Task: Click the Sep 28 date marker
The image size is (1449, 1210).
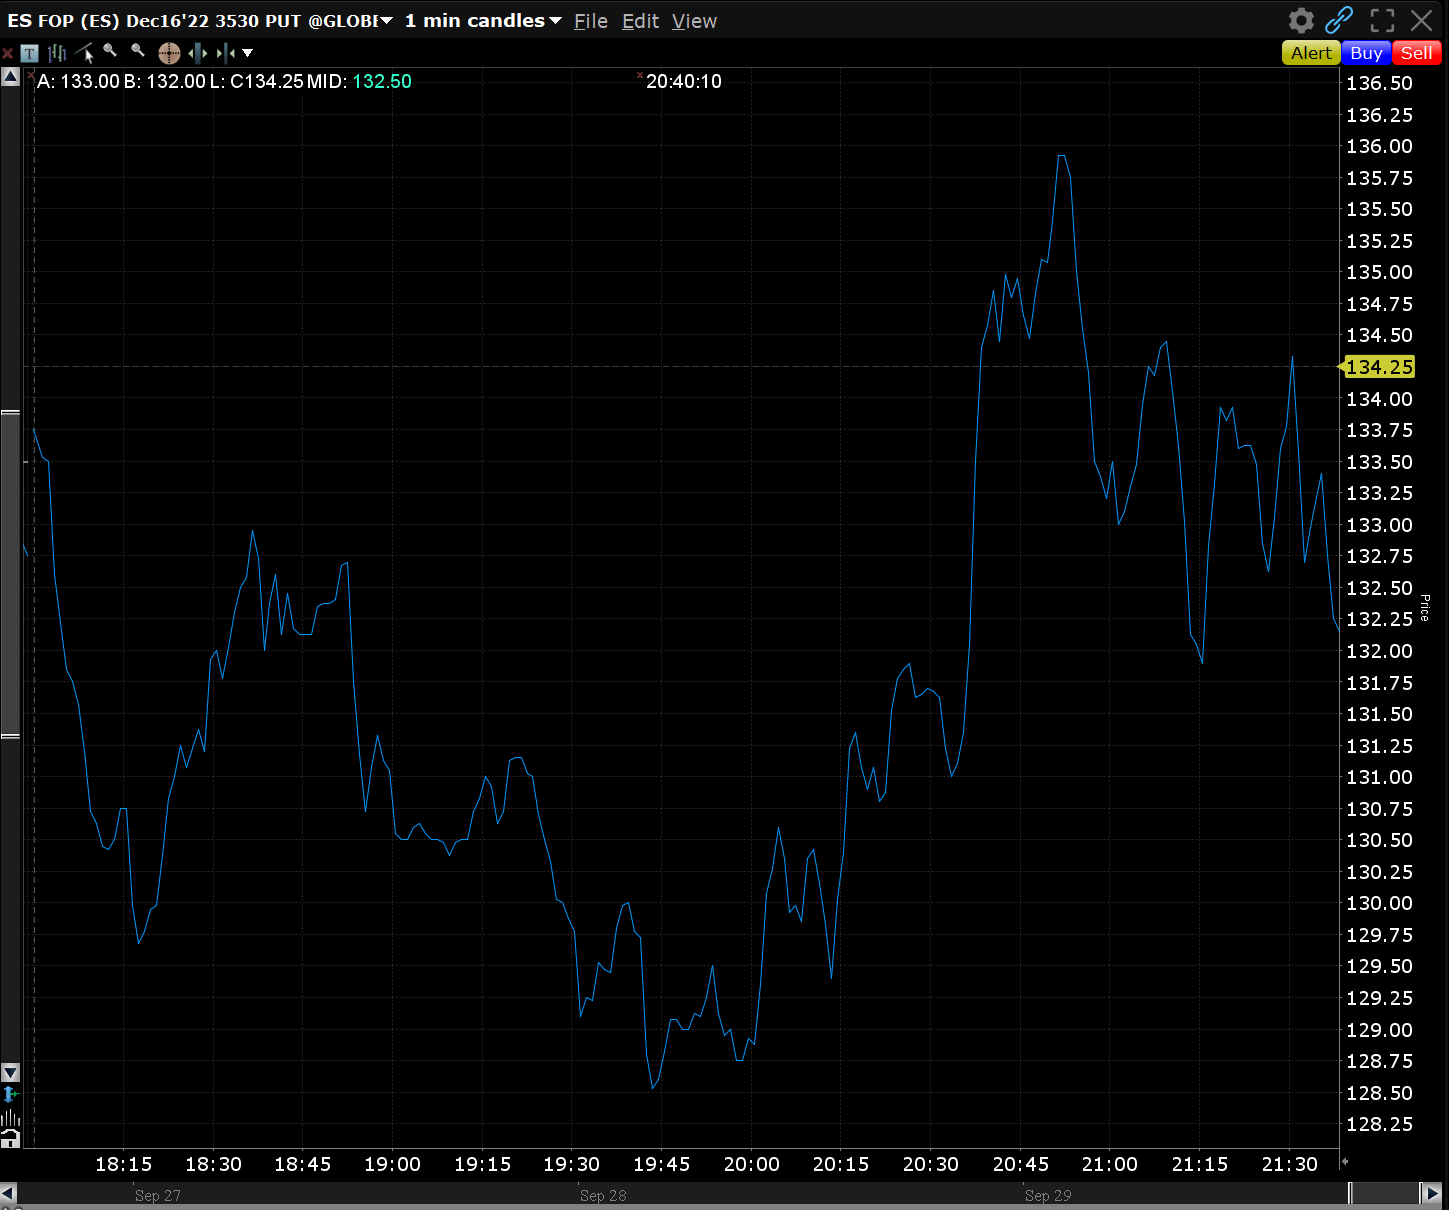Action: (x=603, y=1196)
